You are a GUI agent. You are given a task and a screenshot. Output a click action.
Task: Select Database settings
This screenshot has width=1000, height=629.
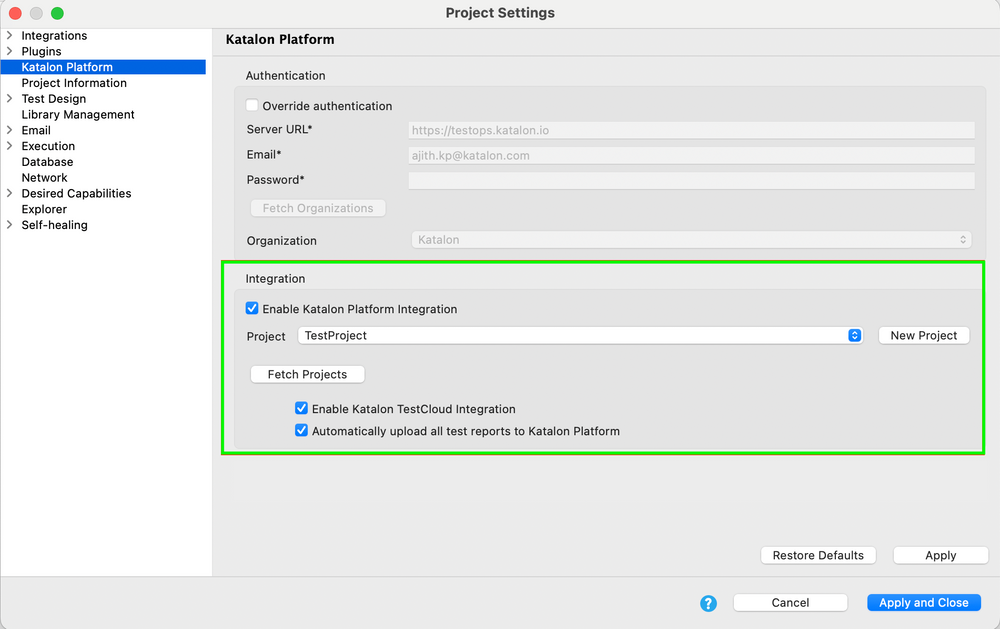pos(46,161)
